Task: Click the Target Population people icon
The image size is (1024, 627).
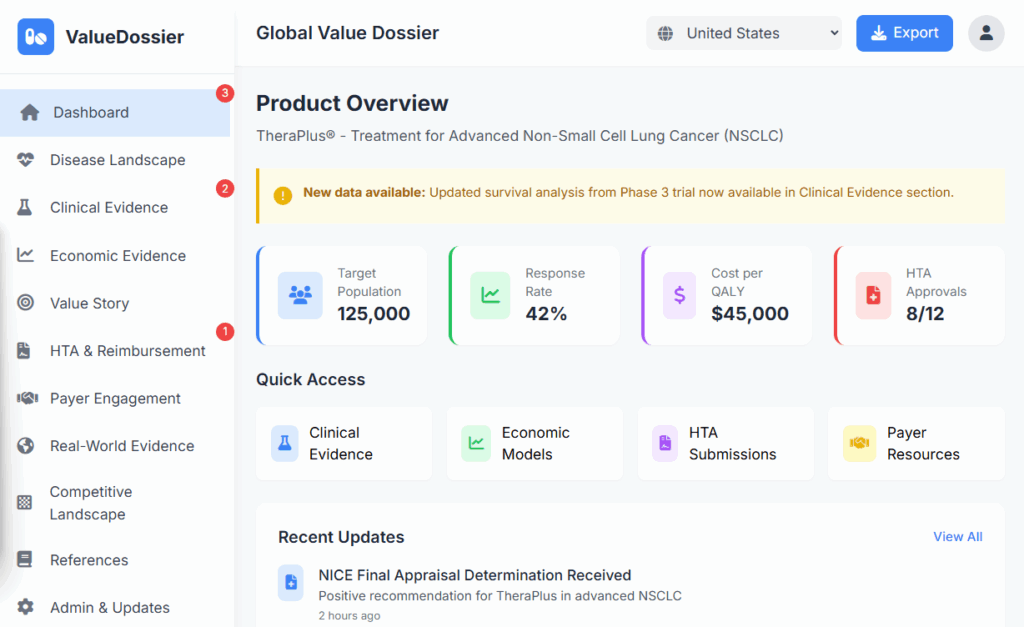Action: pyautogui.click(x=300, y=295)
